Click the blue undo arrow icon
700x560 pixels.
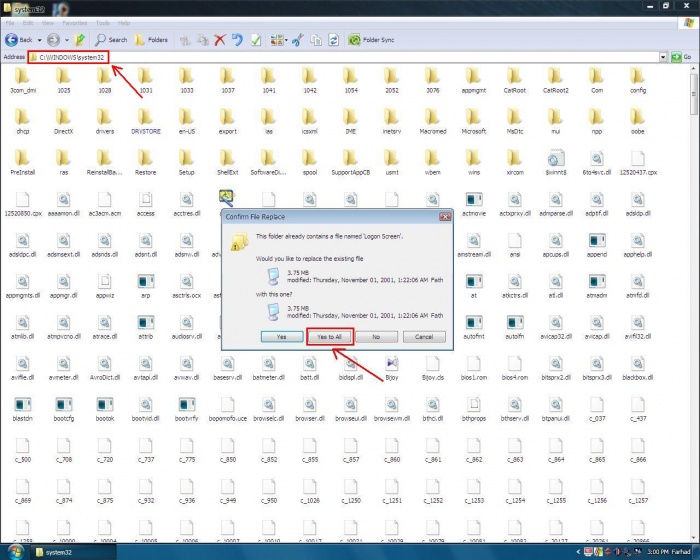(x=238, y=40)
